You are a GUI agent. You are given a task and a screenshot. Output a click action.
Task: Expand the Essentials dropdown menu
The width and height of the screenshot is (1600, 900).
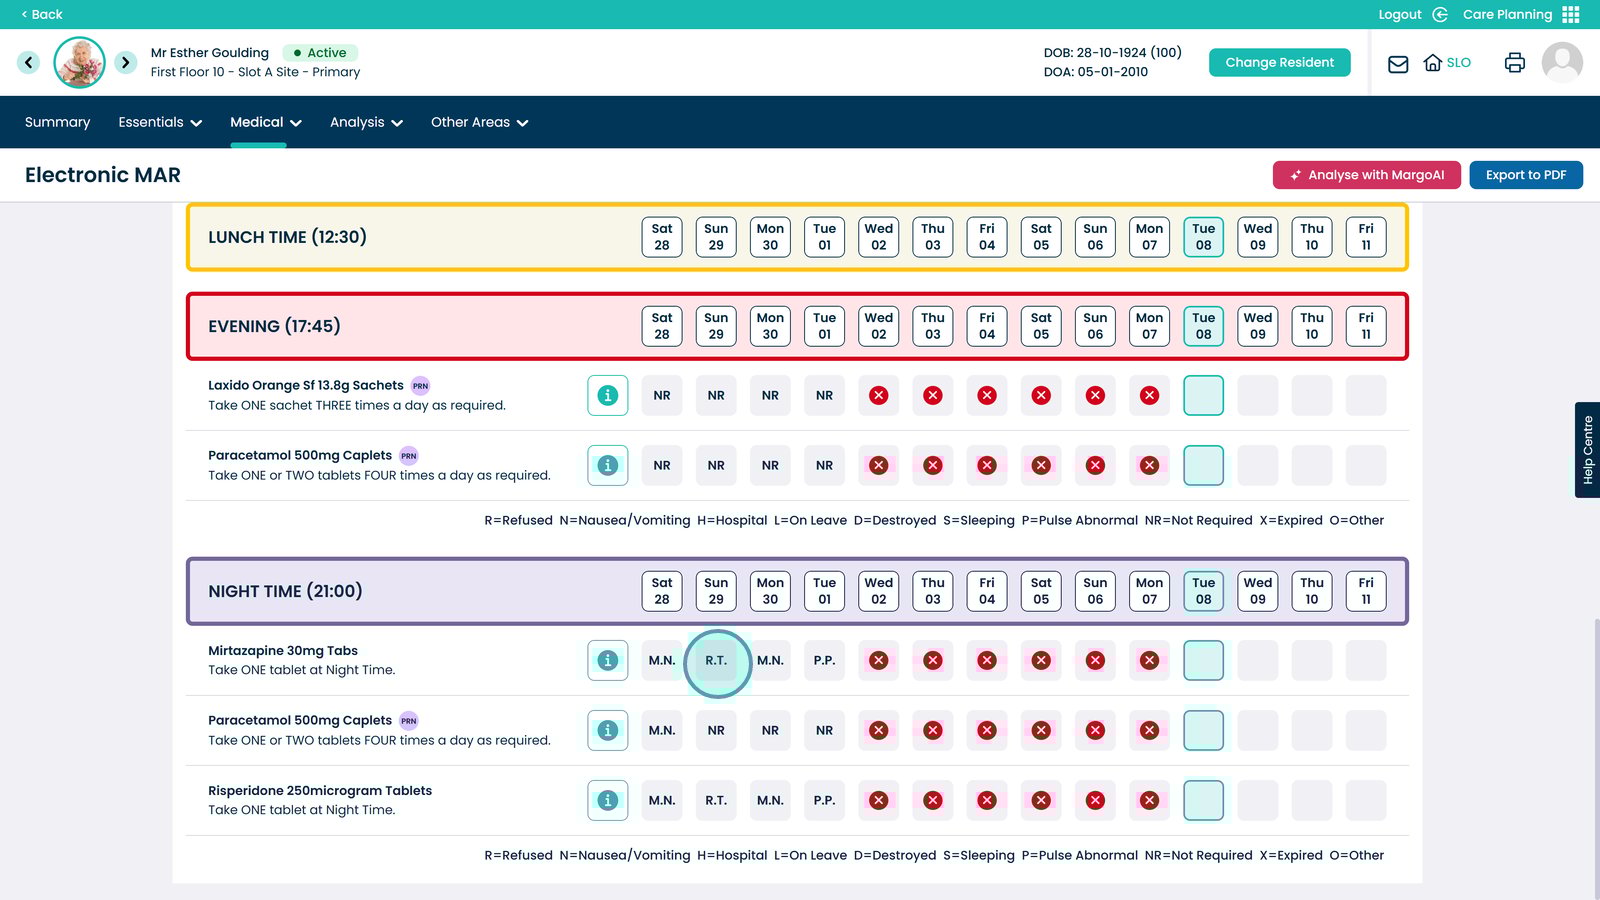[x=160, y=122]
